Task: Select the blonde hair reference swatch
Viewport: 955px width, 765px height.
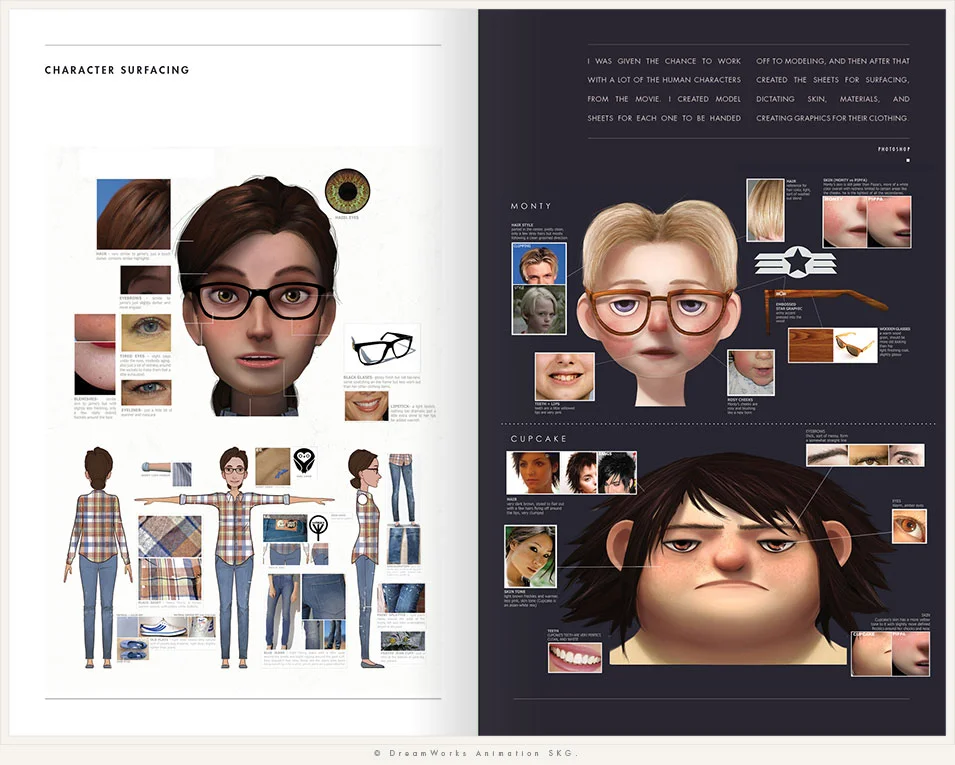Action: 766,210
